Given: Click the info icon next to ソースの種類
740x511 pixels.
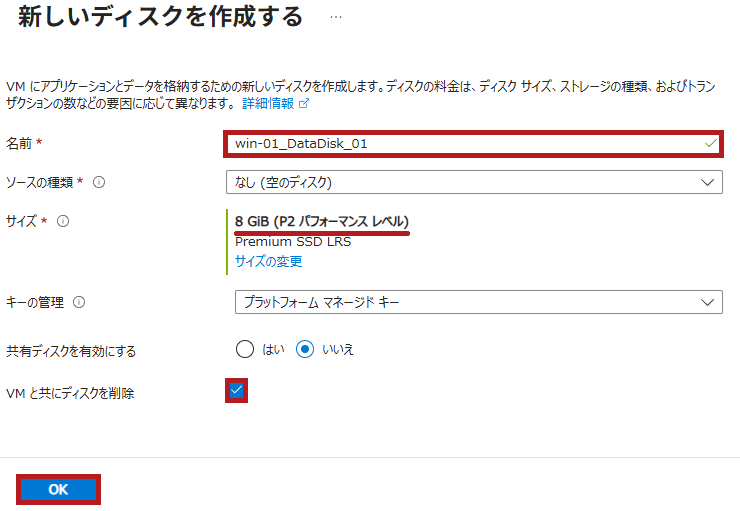Looking at the screenshot, I should click(99, 182).
